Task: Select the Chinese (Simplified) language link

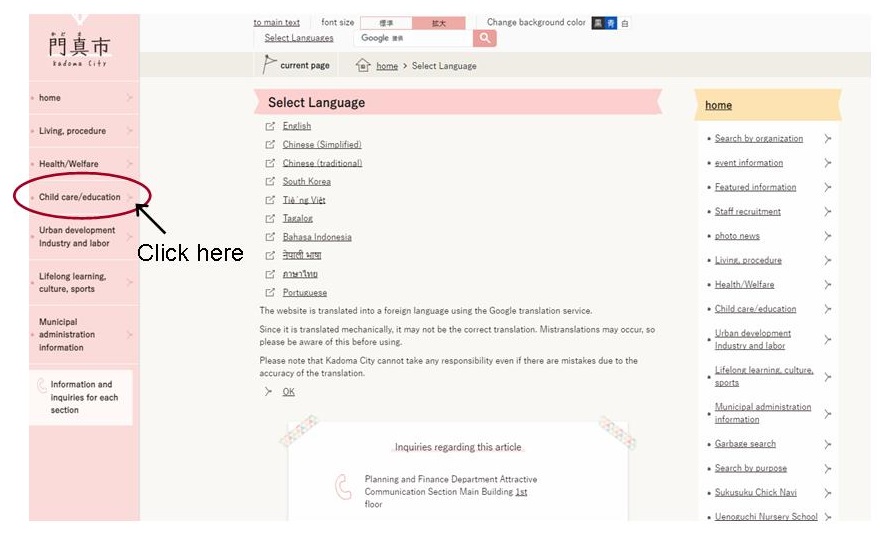Action: (322, 145)
